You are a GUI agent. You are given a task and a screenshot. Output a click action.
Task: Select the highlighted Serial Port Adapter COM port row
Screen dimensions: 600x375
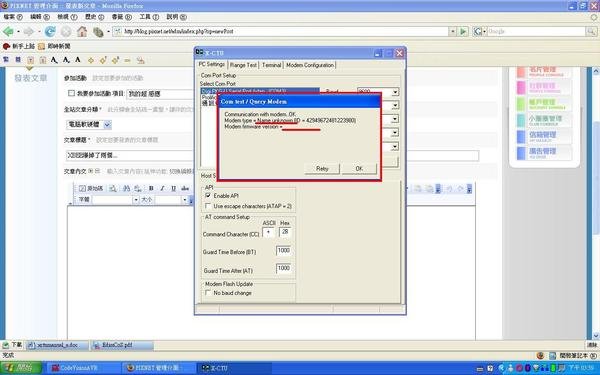[259, 91]
